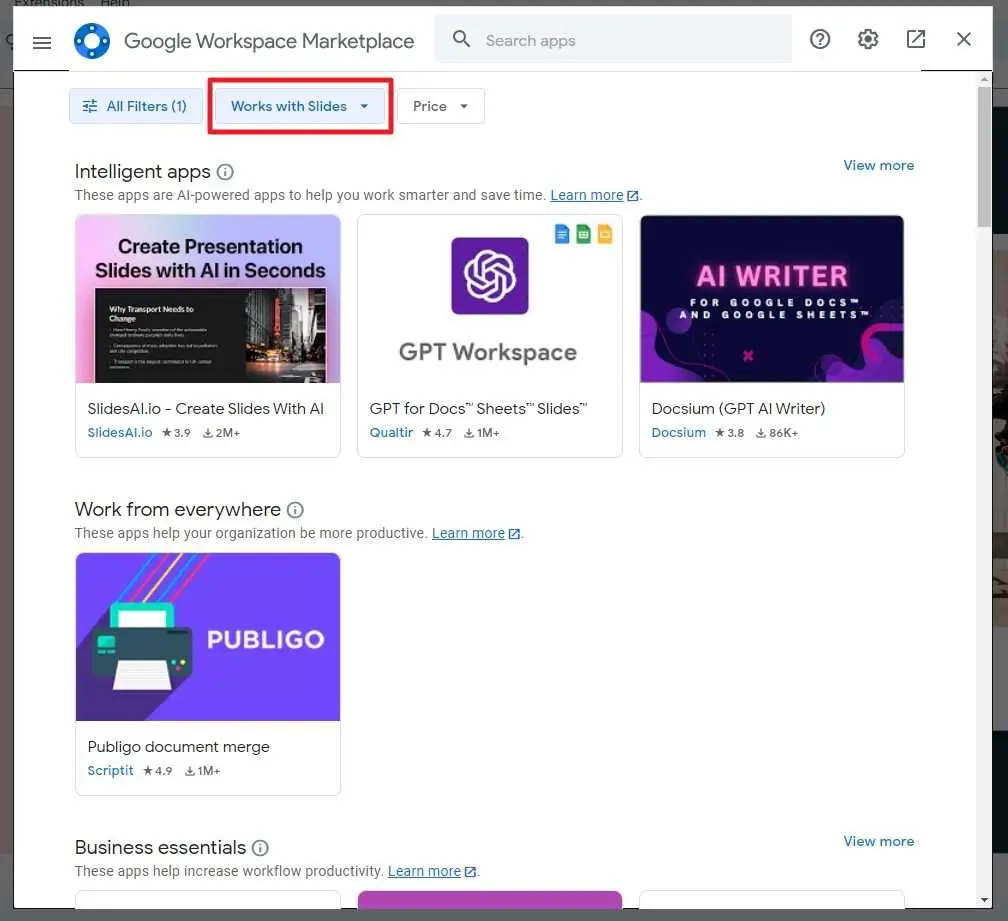This screenshot has height=921, width=1008.
Task: Open the Publigo card thumbnail
Action: tap(208, 637)
